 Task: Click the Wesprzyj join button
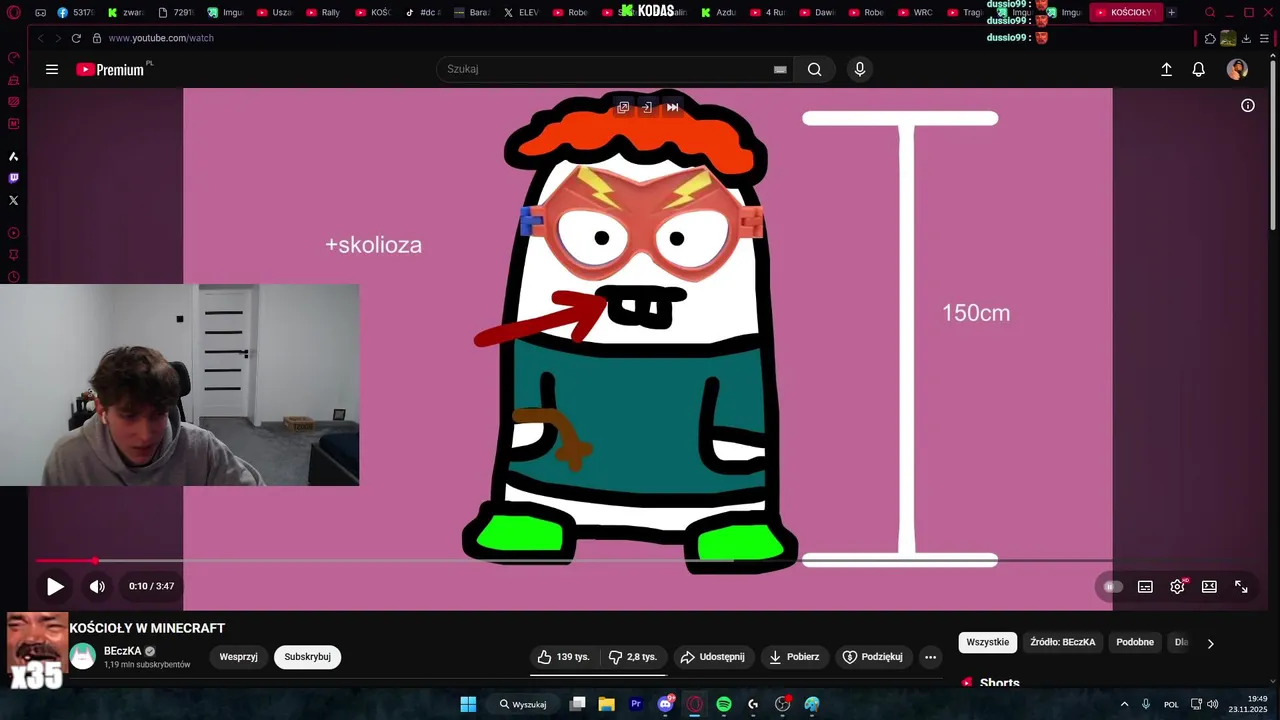pyautogui.click(x=238, y=657)
